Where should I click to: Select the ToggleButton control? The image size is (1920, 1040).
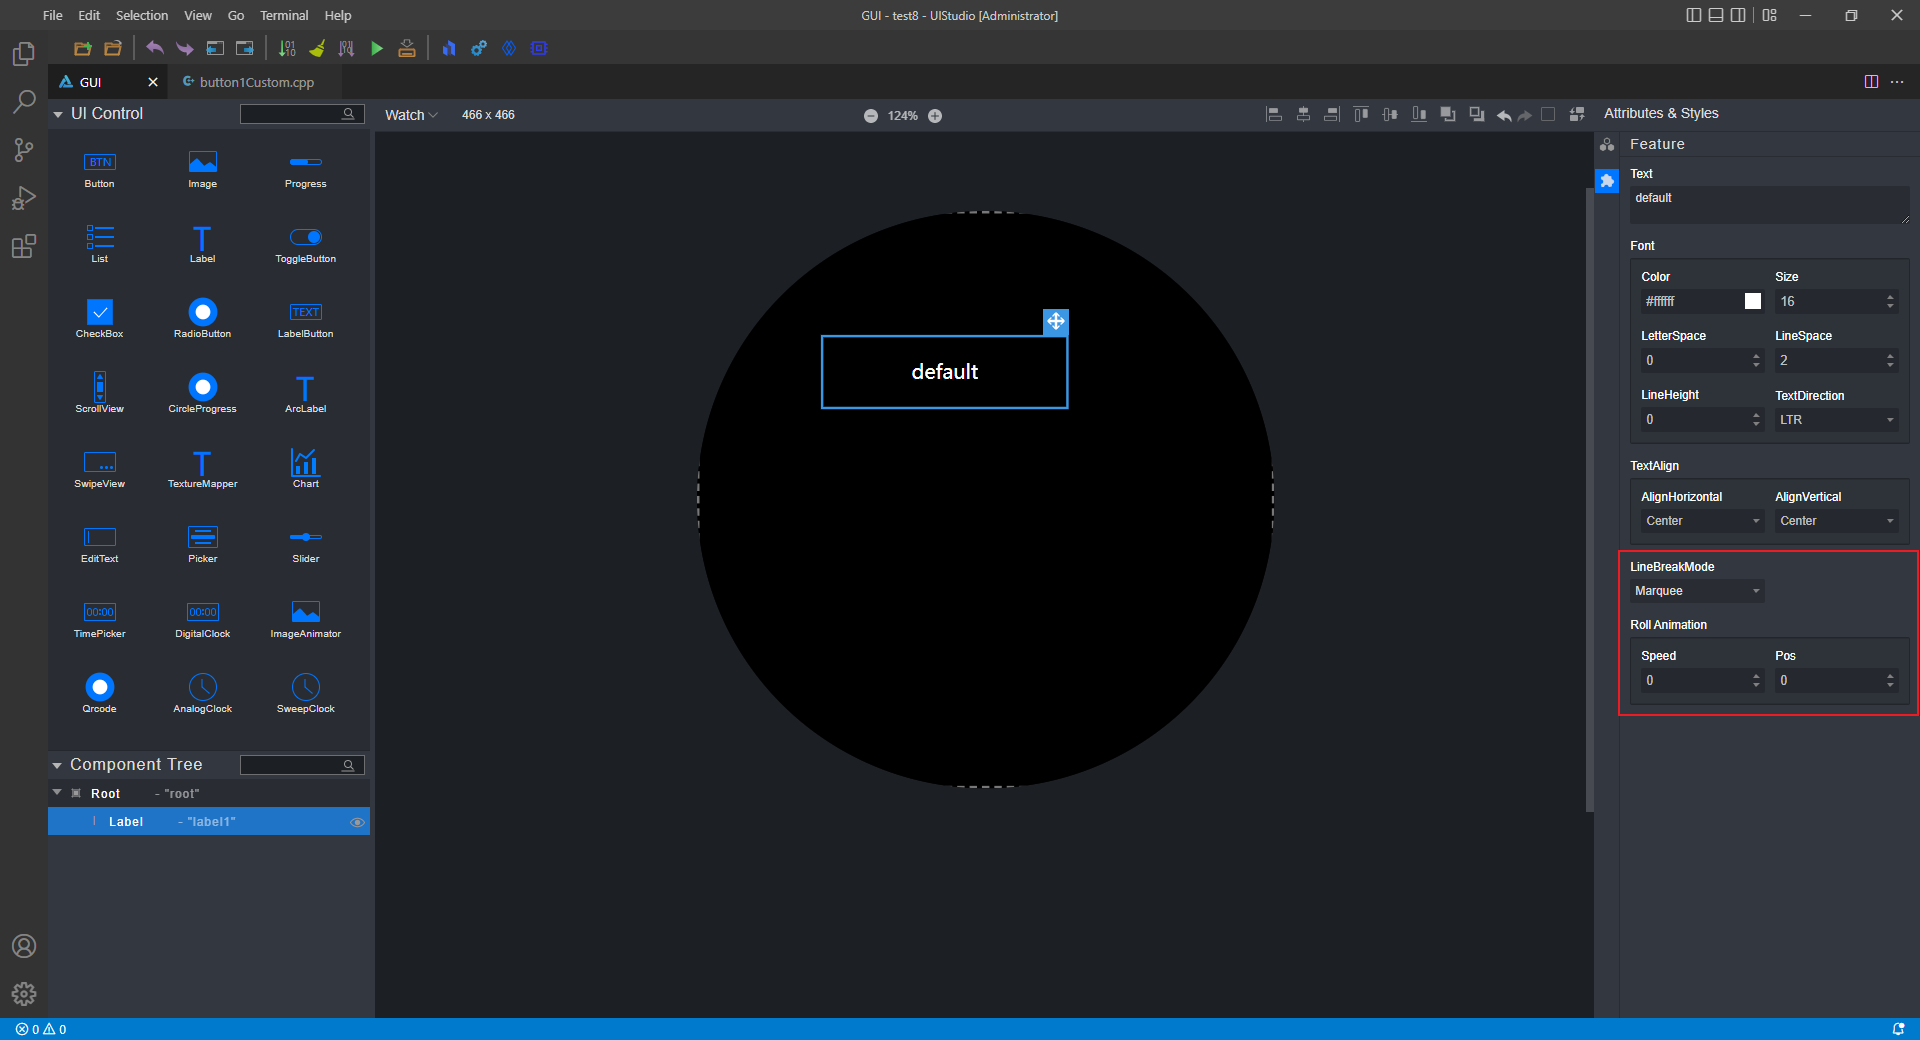pyautogui.click(x=305, y=237)
